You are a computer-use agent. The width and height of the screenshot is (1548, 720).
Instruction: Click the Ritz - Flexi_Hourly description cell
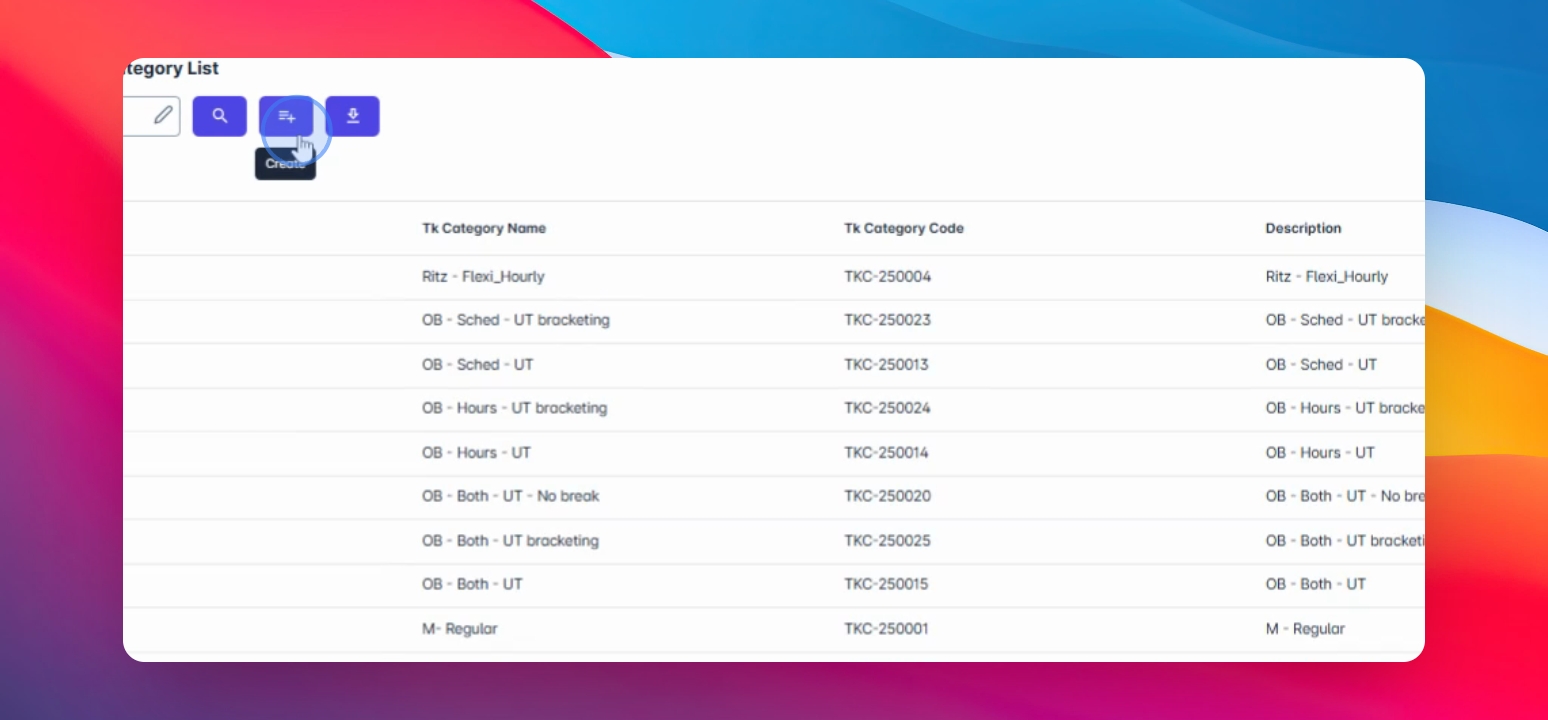point(1327,276)
